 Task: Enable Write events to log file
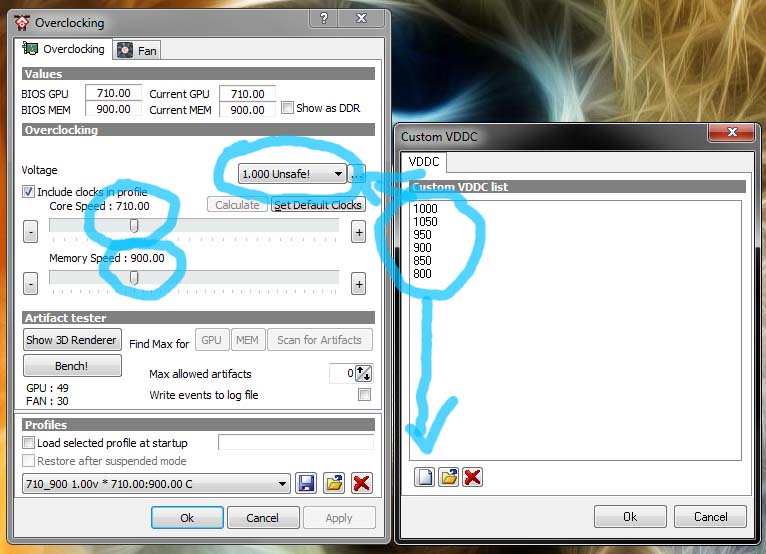click(x=364, y=394)
